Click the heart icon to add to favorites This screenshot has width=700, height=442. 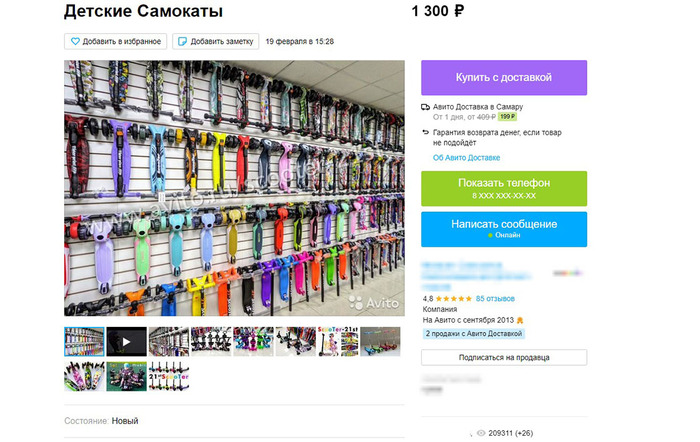point(75,42)
